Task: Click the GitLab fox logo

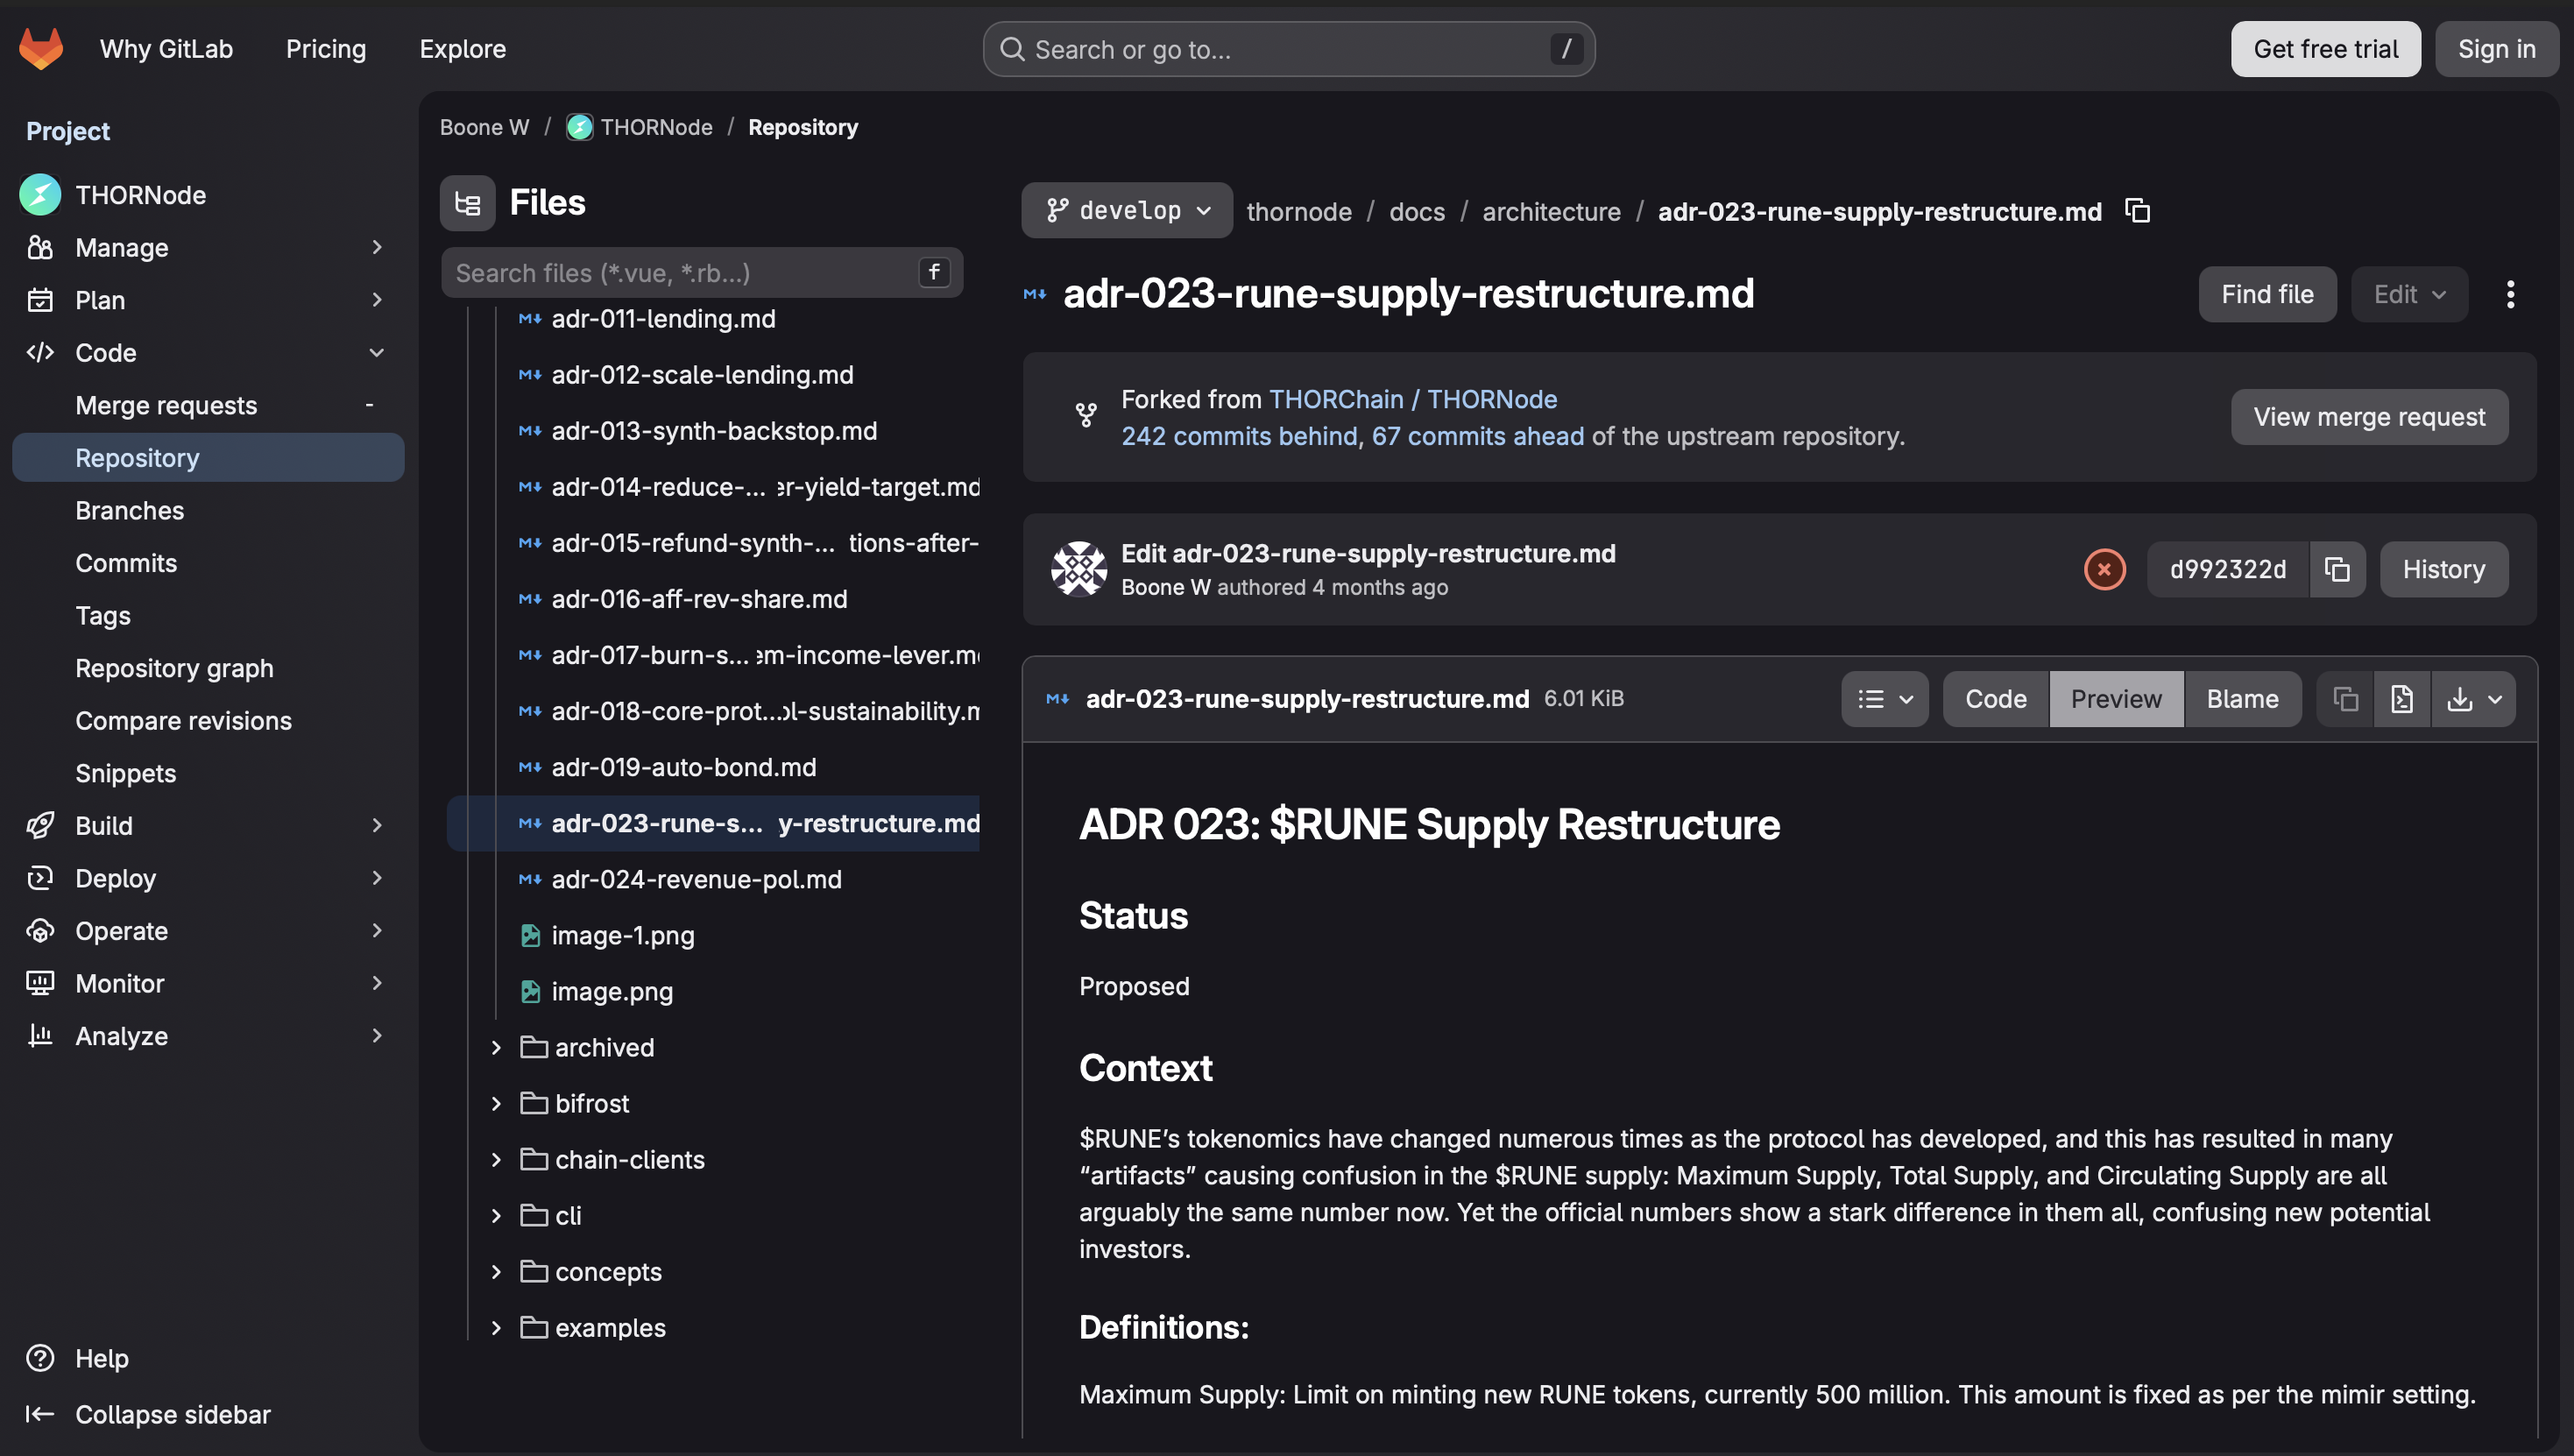Action: click(41, 49)
